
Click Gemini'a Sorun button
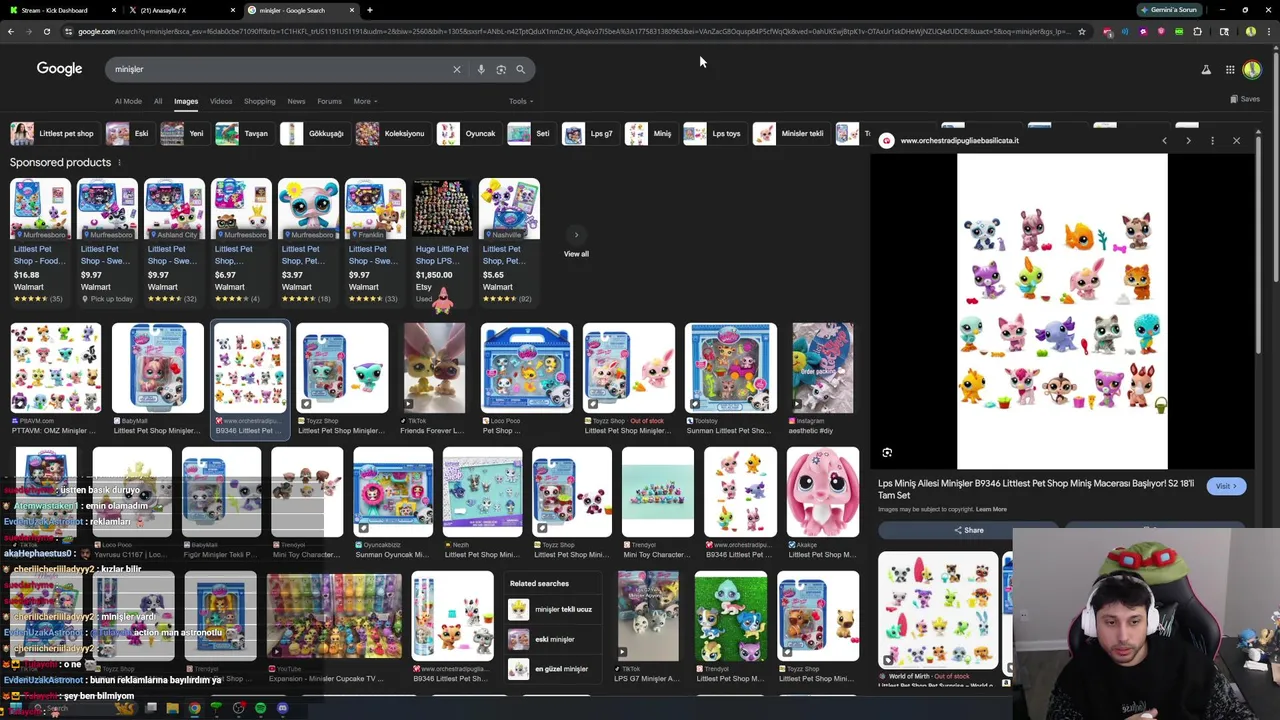click(1169, 10)
